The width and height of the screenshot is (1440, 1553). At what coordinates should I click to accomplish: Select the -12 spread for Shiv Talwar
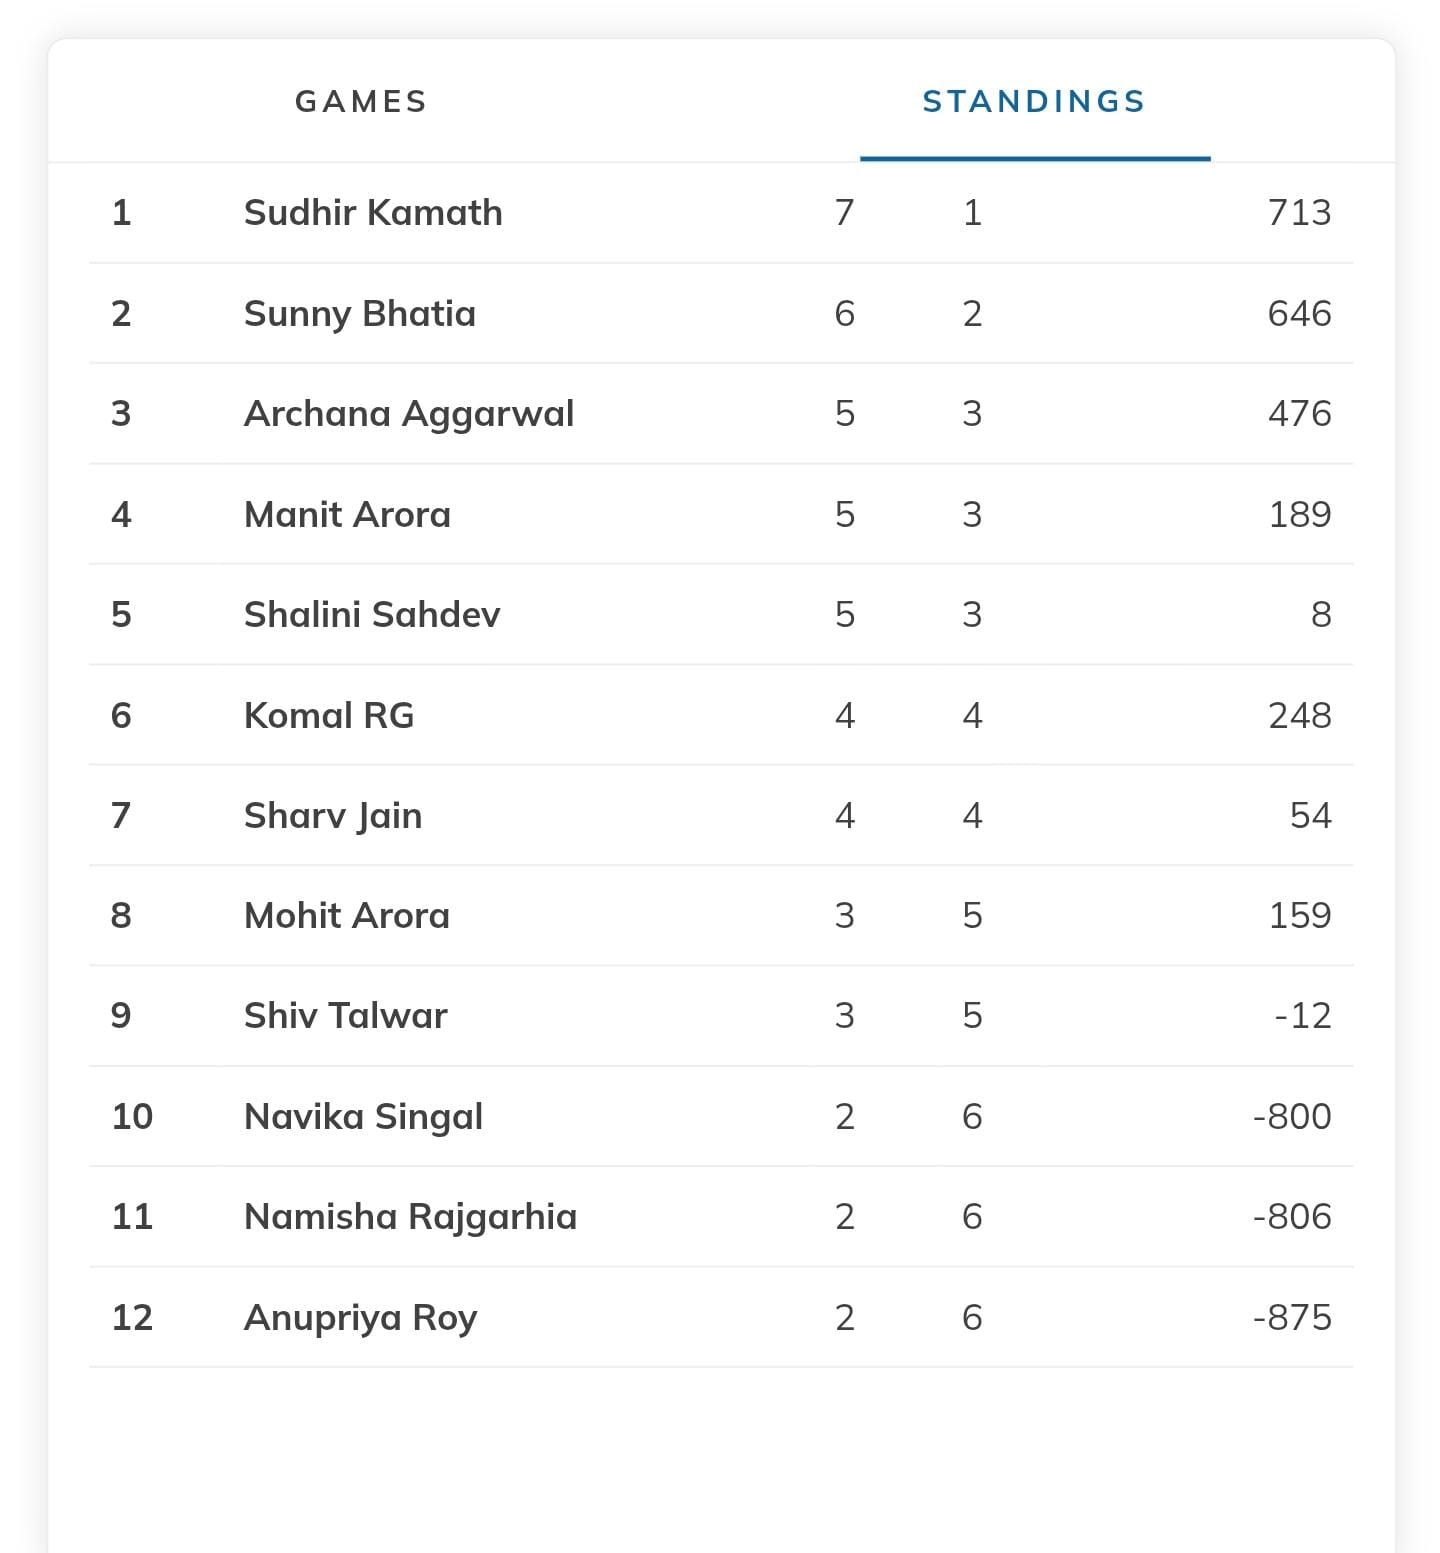[1302, 1015]
